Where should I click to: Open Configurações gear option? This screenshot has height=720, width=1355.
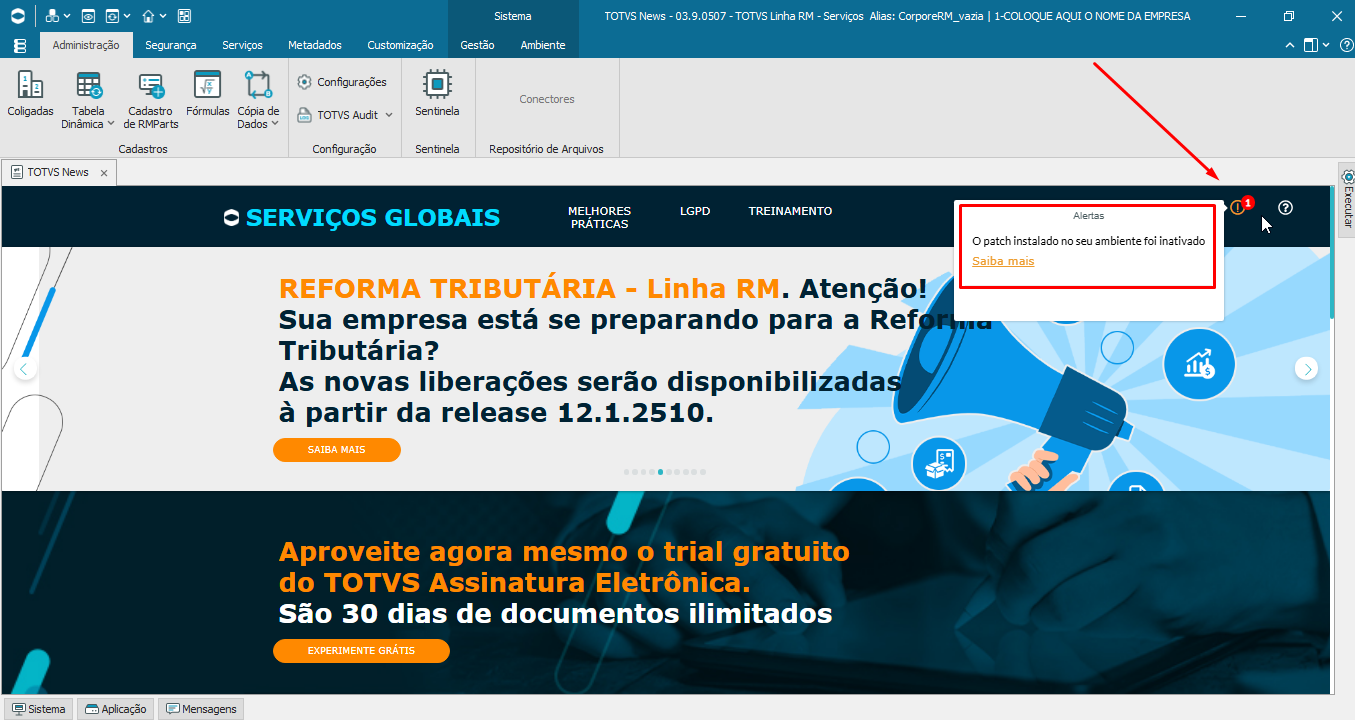point(342,82)
